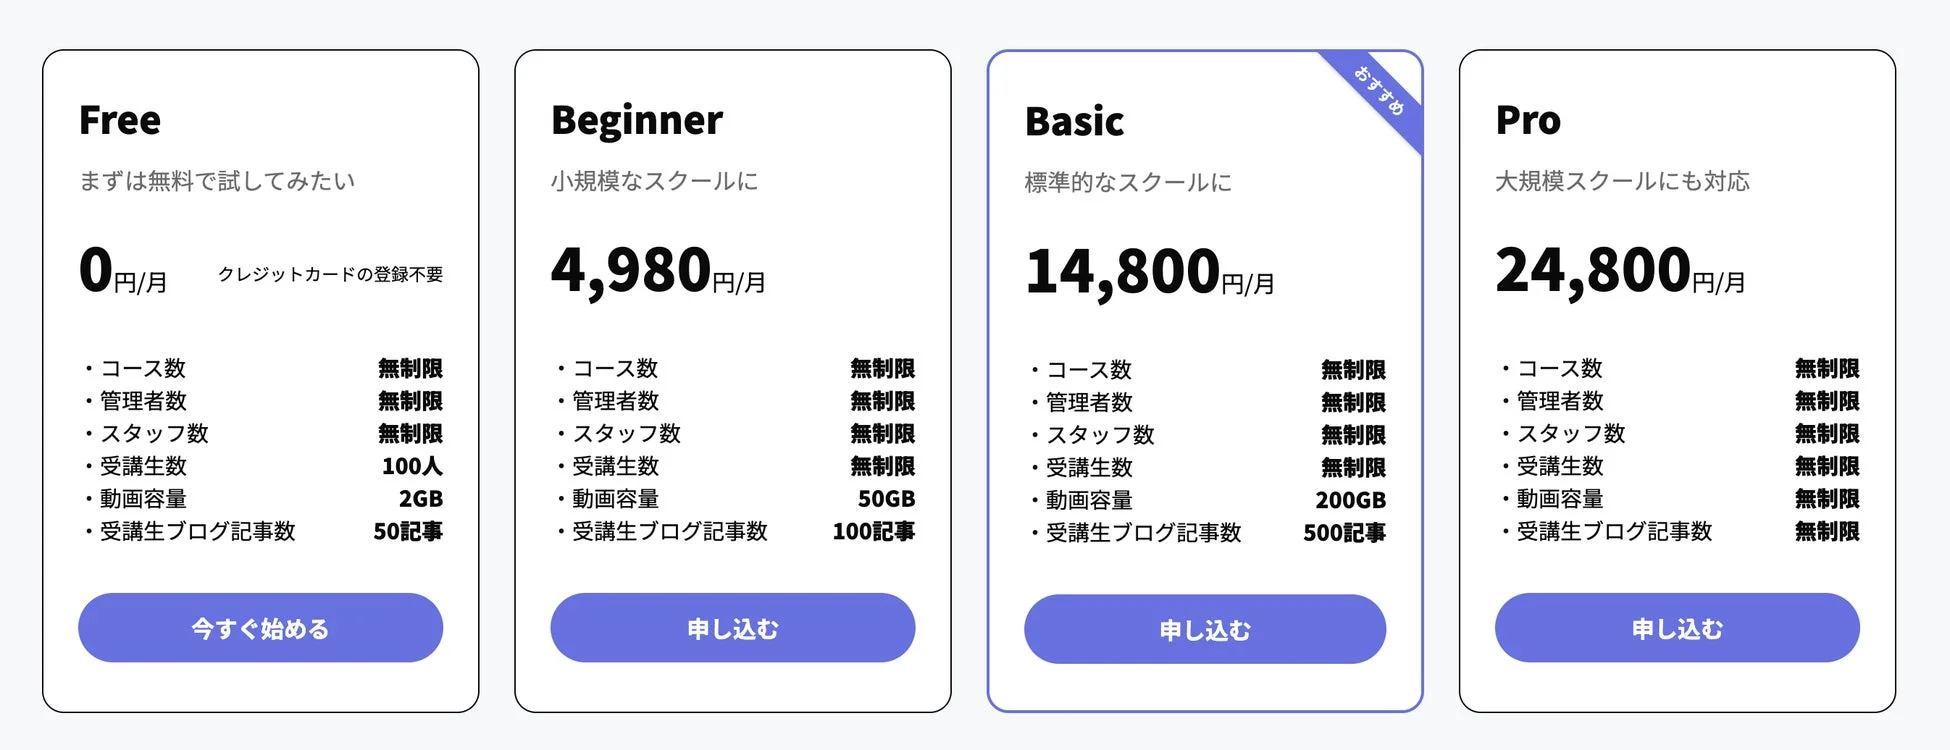The width and height of the screenshot is (1950, 750).
Task: Click the Beginner plan title
Action: click(x=637, y=120)
